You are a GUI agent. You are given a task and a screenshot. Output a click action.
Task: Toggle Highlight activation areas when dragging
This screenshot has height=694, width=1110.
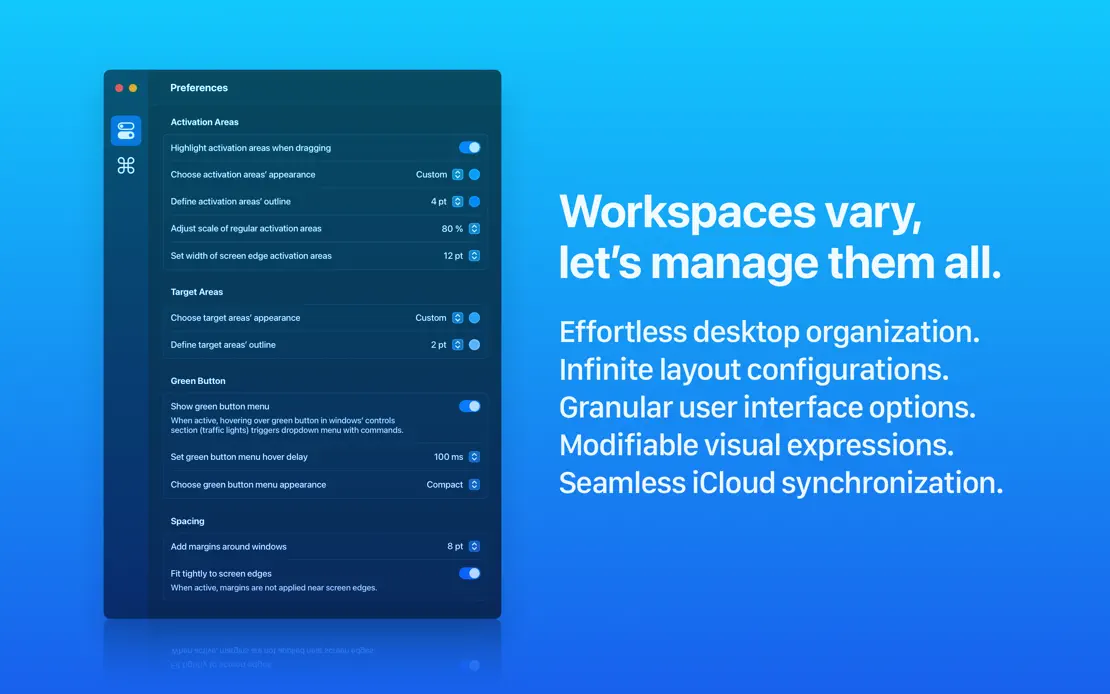(x=469, y=147)
